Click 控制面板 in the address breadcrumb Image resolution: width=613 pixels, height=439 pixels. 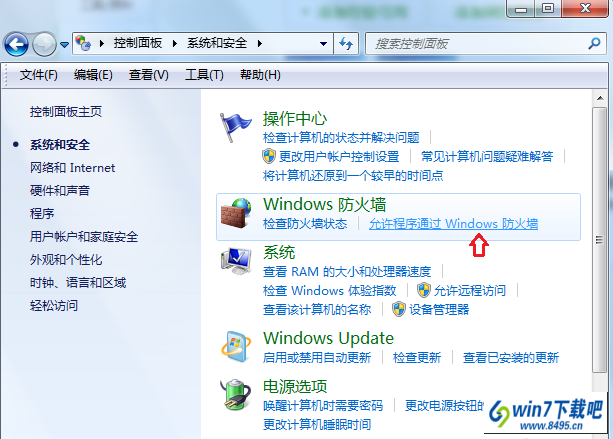pyautogui.click(x=138, y=43)
